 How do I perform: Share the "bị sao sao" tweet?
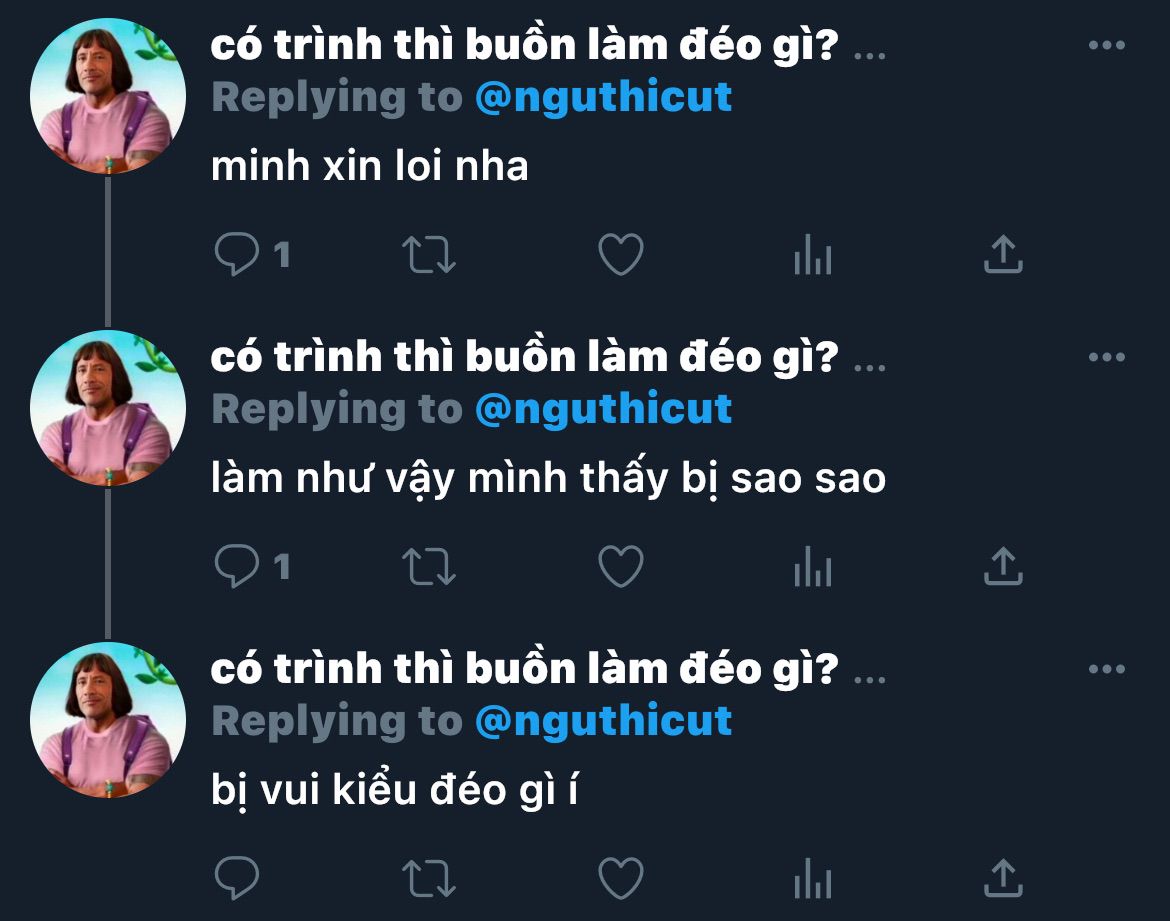pos(1003,566)
